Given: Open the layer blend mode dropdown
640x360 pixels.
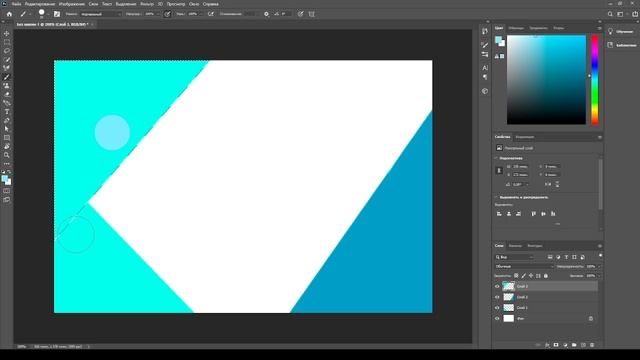Looking at the screenshot, I should point(524,266).
